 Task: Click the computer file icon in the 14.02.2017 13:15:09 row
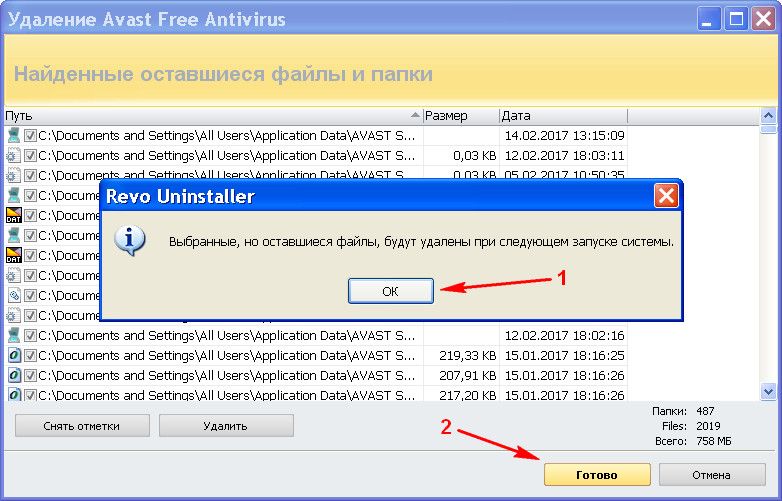click(x=13, y=135)
